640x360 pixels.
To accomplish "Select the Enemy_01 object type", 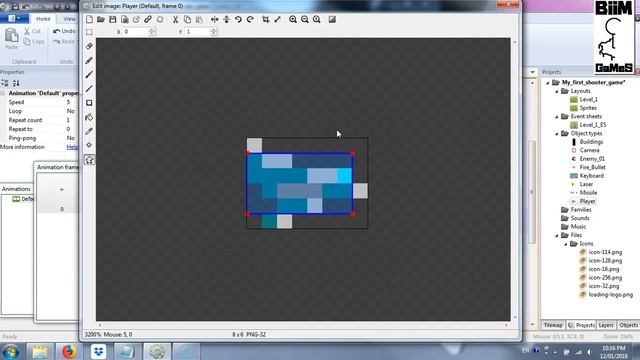I will click(592, 159).
